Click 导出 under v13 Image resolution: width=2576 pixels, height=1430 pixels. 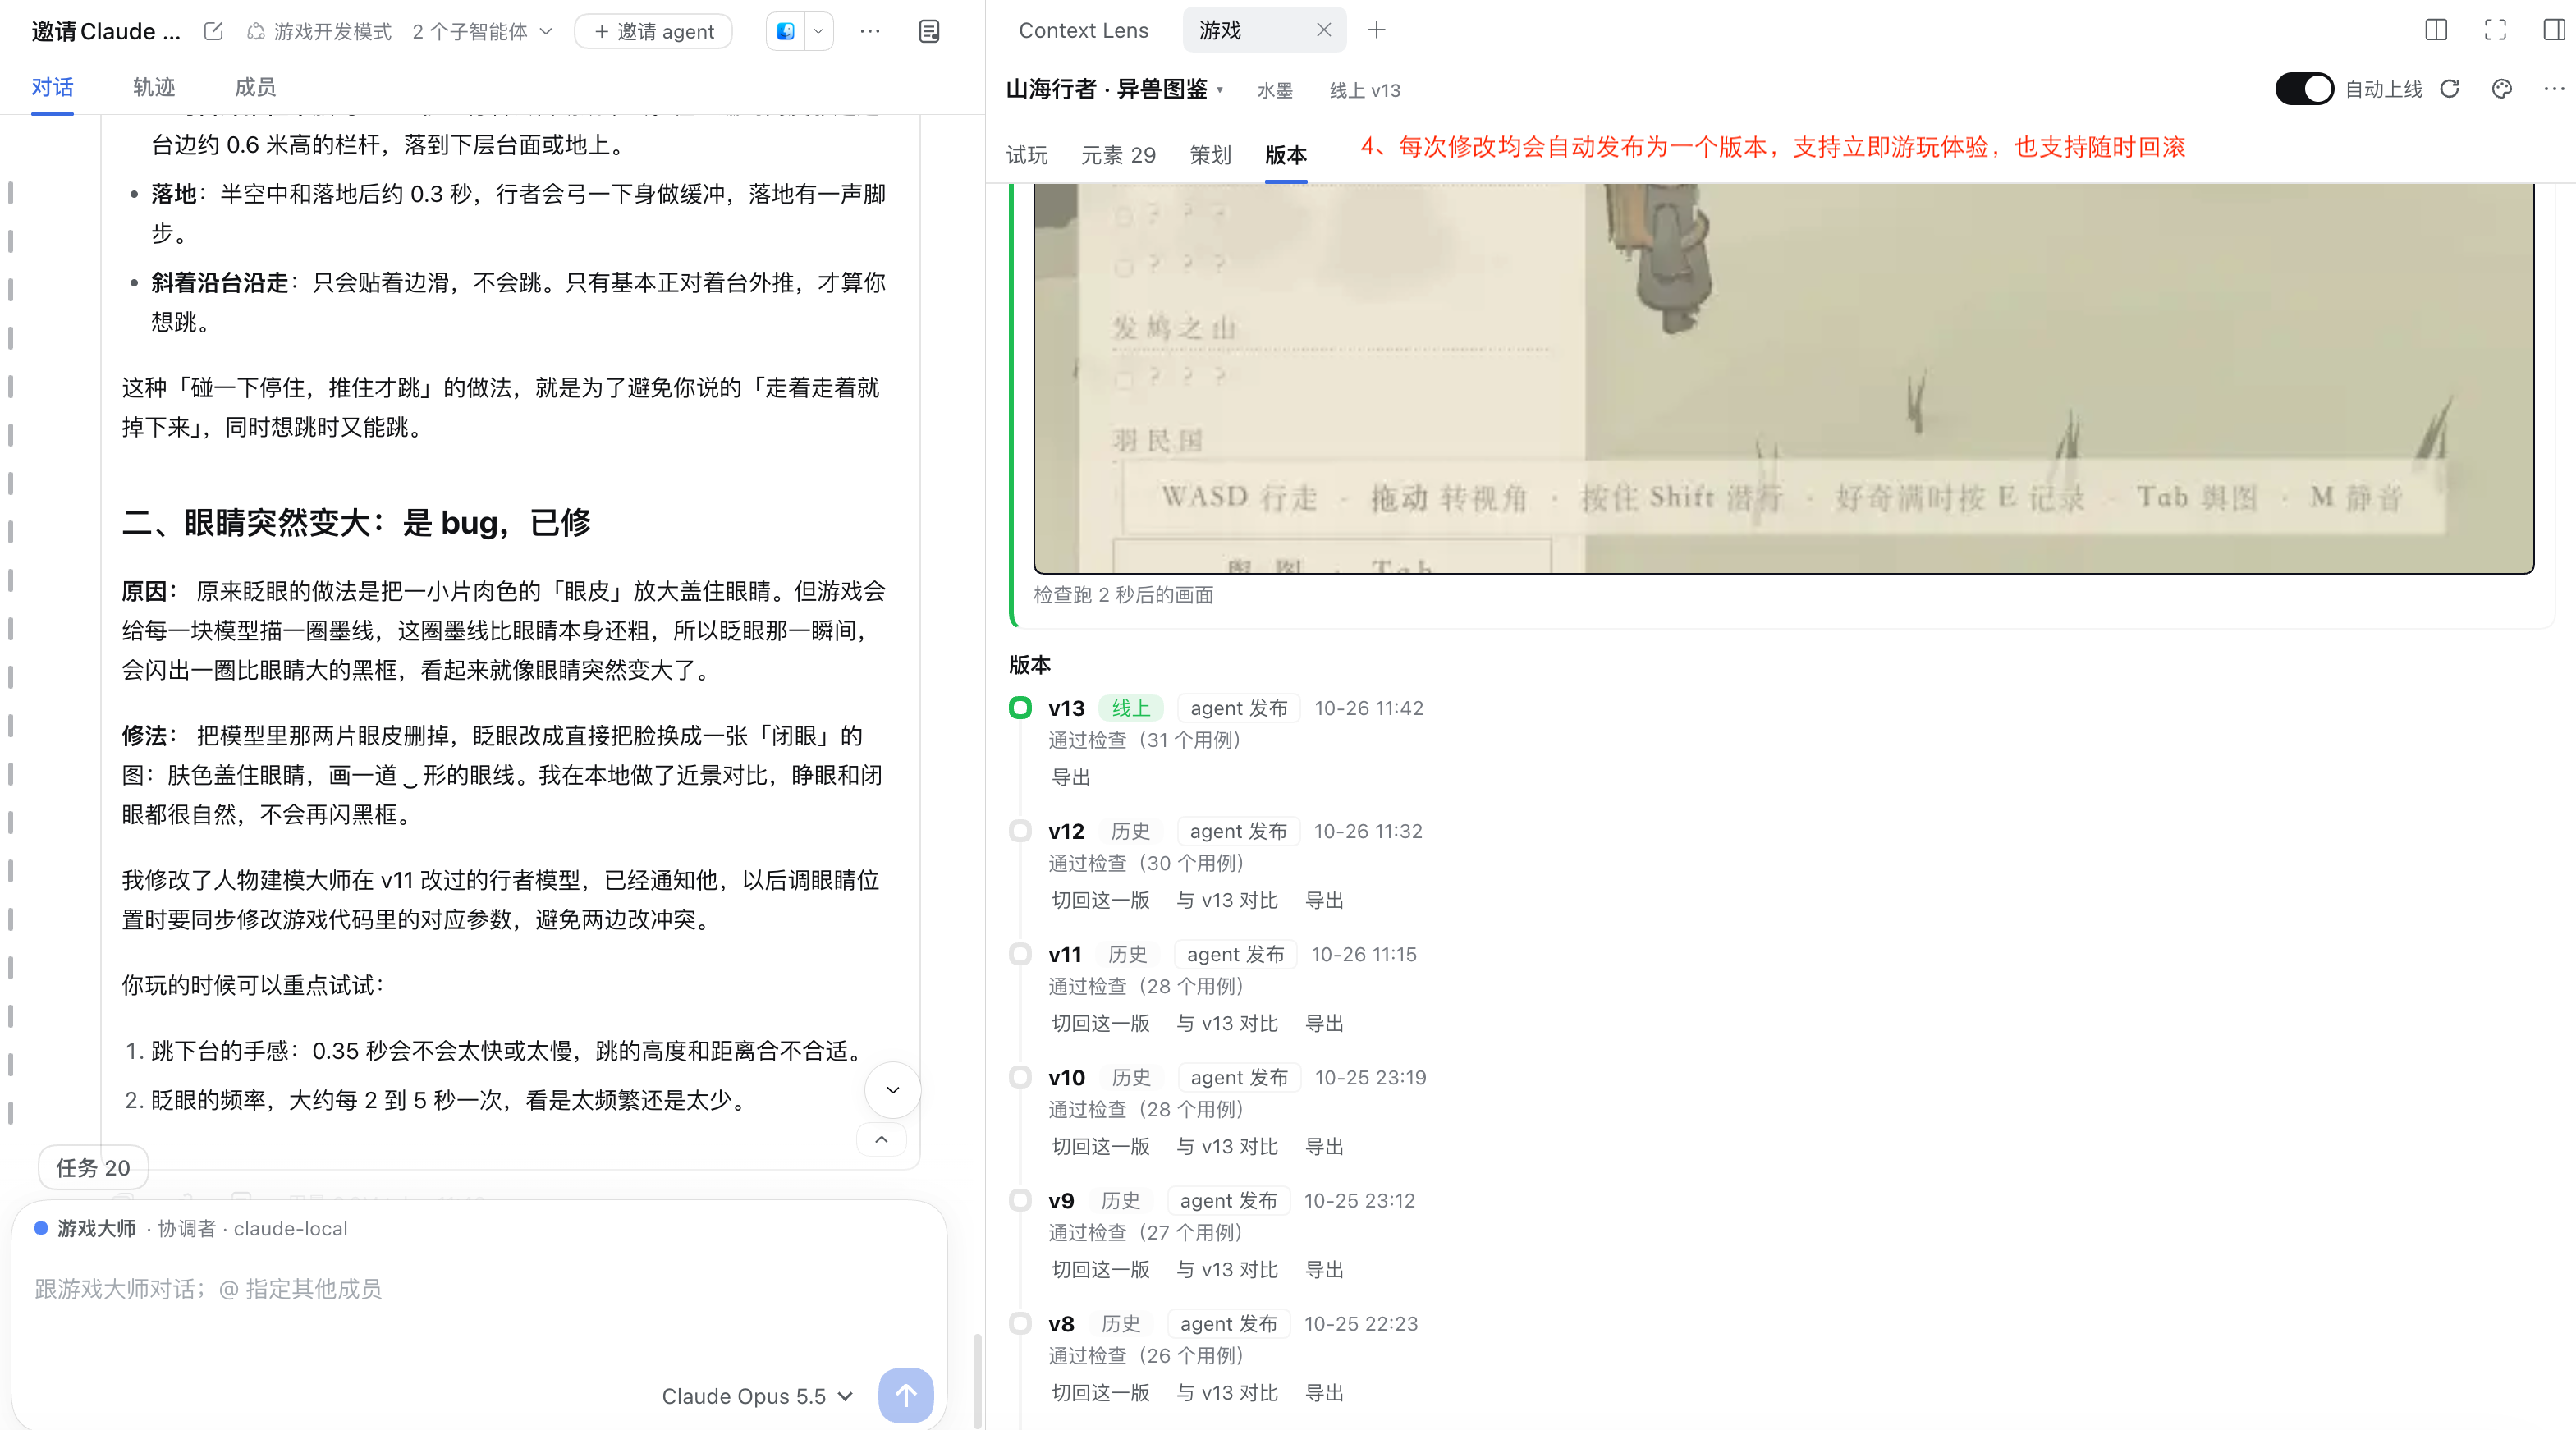pyautogui.click(x=1070, y=777)
